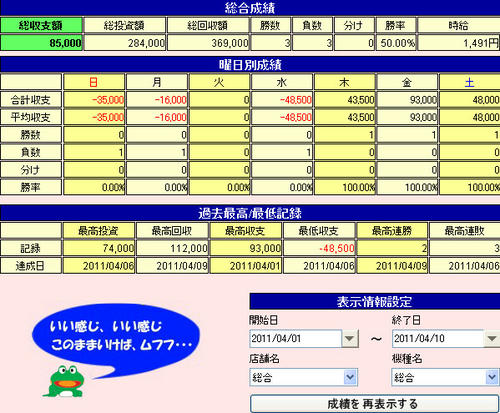Click the 記録 value 74,000
This screenshot has height=413, width=500.
point(99,248)
